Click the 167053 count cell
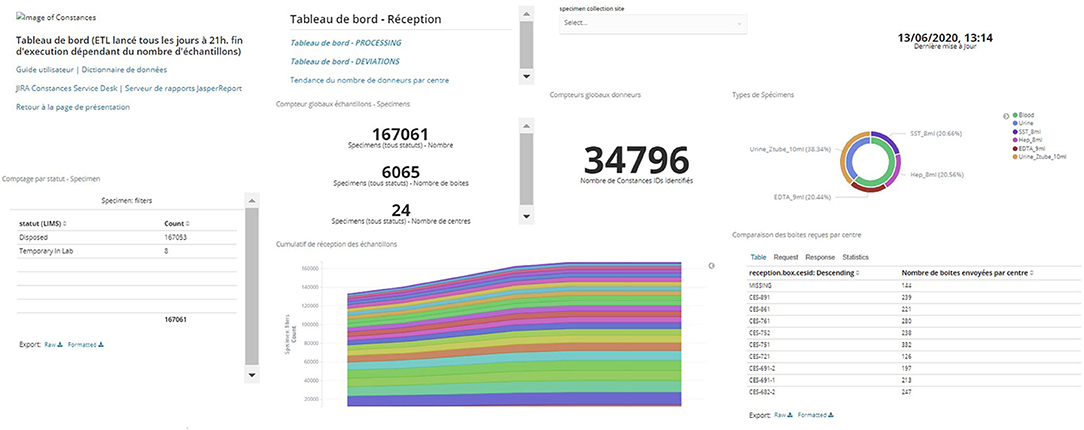The height and width of the screenshot is (430, 1084). 175,238
